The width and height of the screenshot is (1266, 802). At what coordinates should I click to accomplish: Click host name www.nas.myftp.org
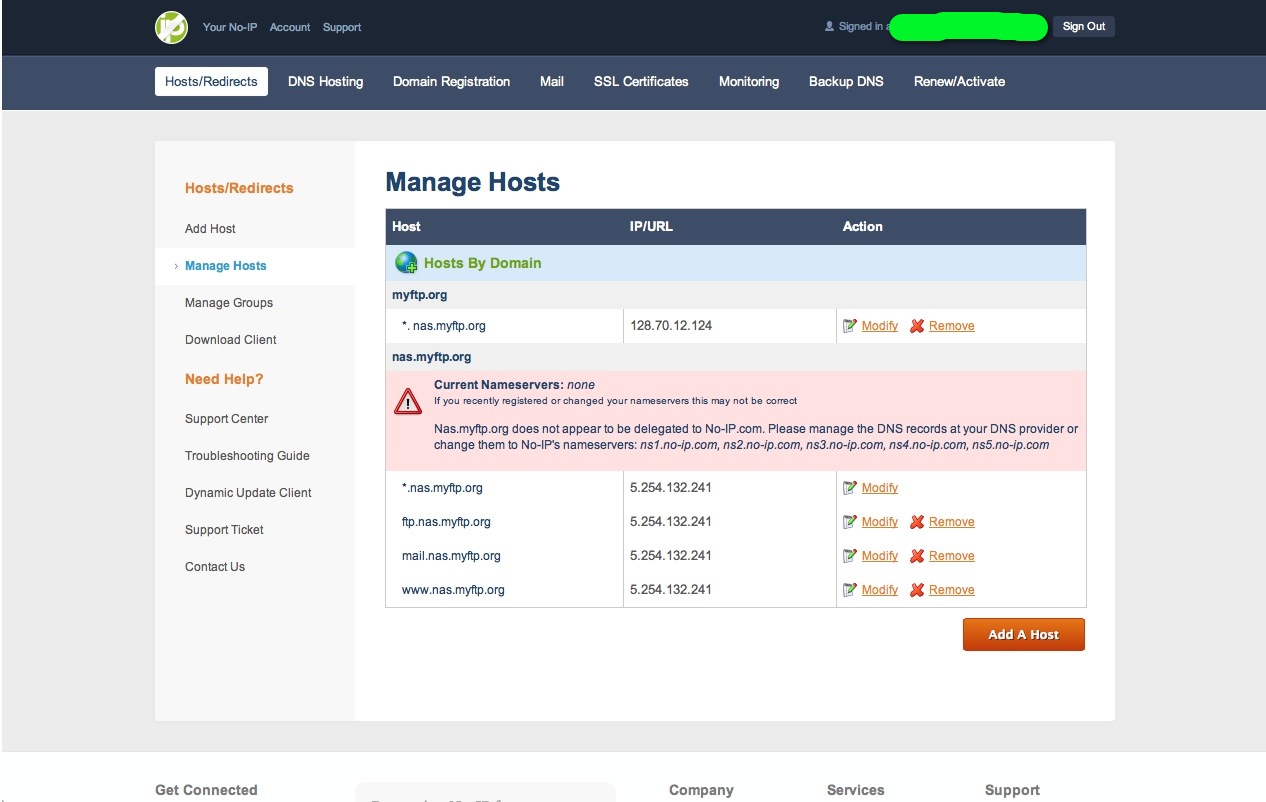coord(453,590)
